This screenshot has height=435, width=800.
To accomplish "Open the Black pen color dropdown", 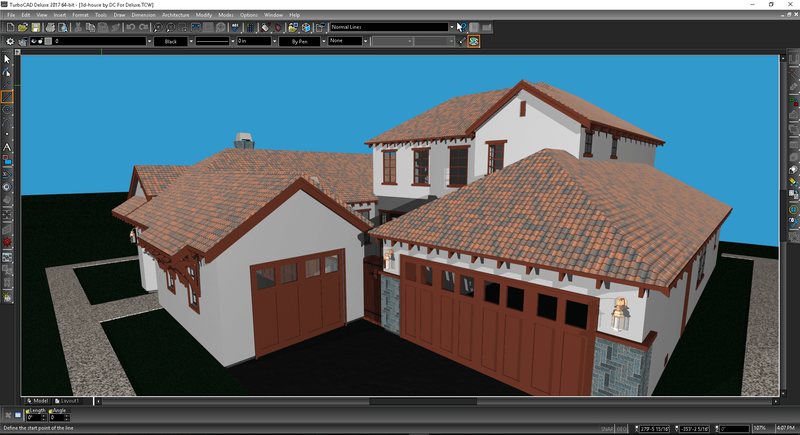I will tap(191, 41).
